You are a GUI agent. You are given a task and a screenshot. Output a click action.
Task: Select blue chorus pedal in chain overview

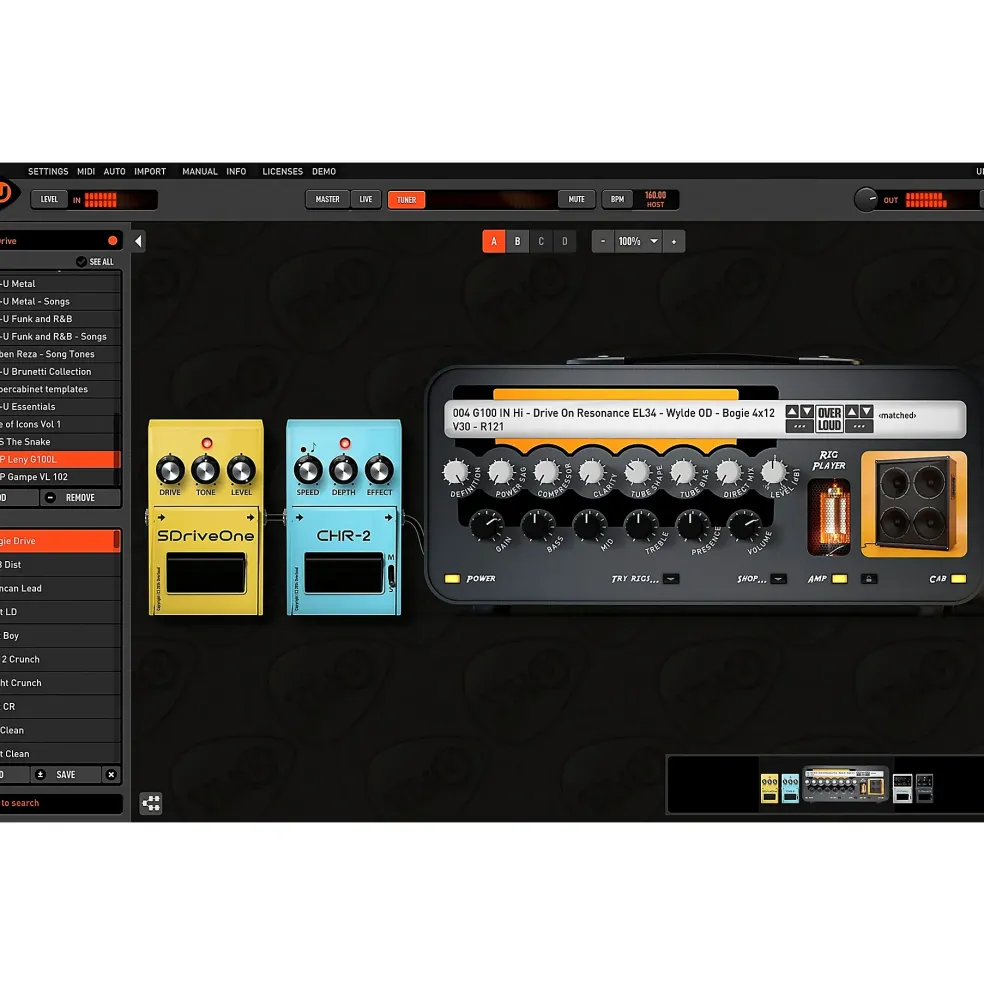point(790,788)
